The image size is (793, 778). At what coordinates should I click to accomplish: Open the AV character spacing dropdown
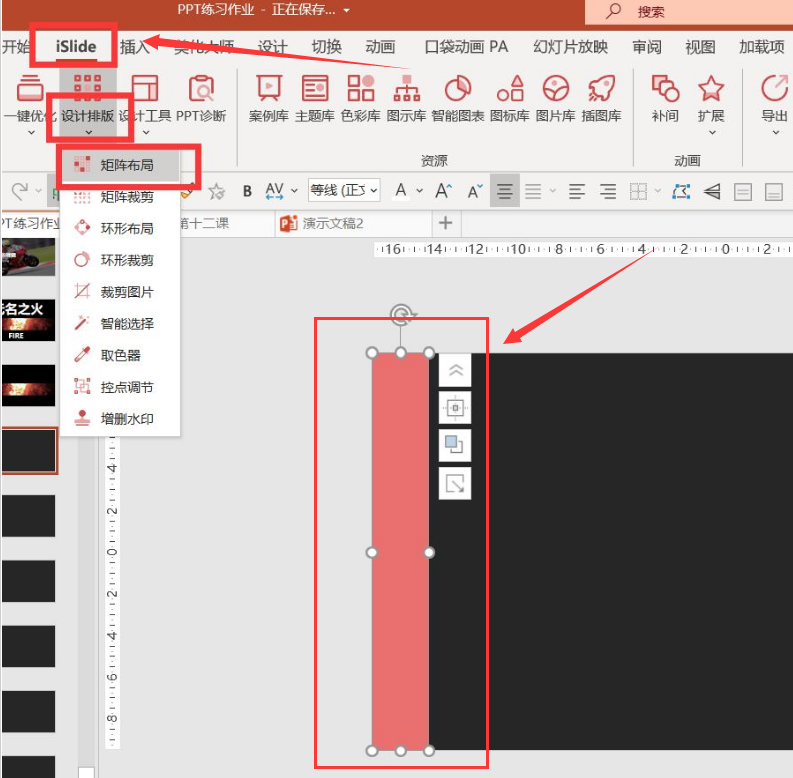[294, 191]
